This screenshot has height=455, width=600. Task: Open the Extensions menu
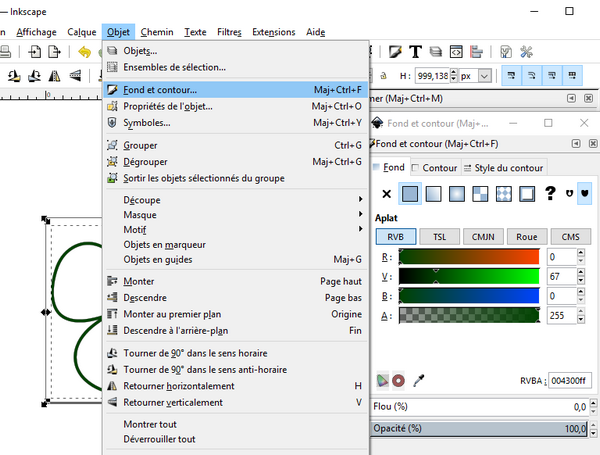point(274,32)
